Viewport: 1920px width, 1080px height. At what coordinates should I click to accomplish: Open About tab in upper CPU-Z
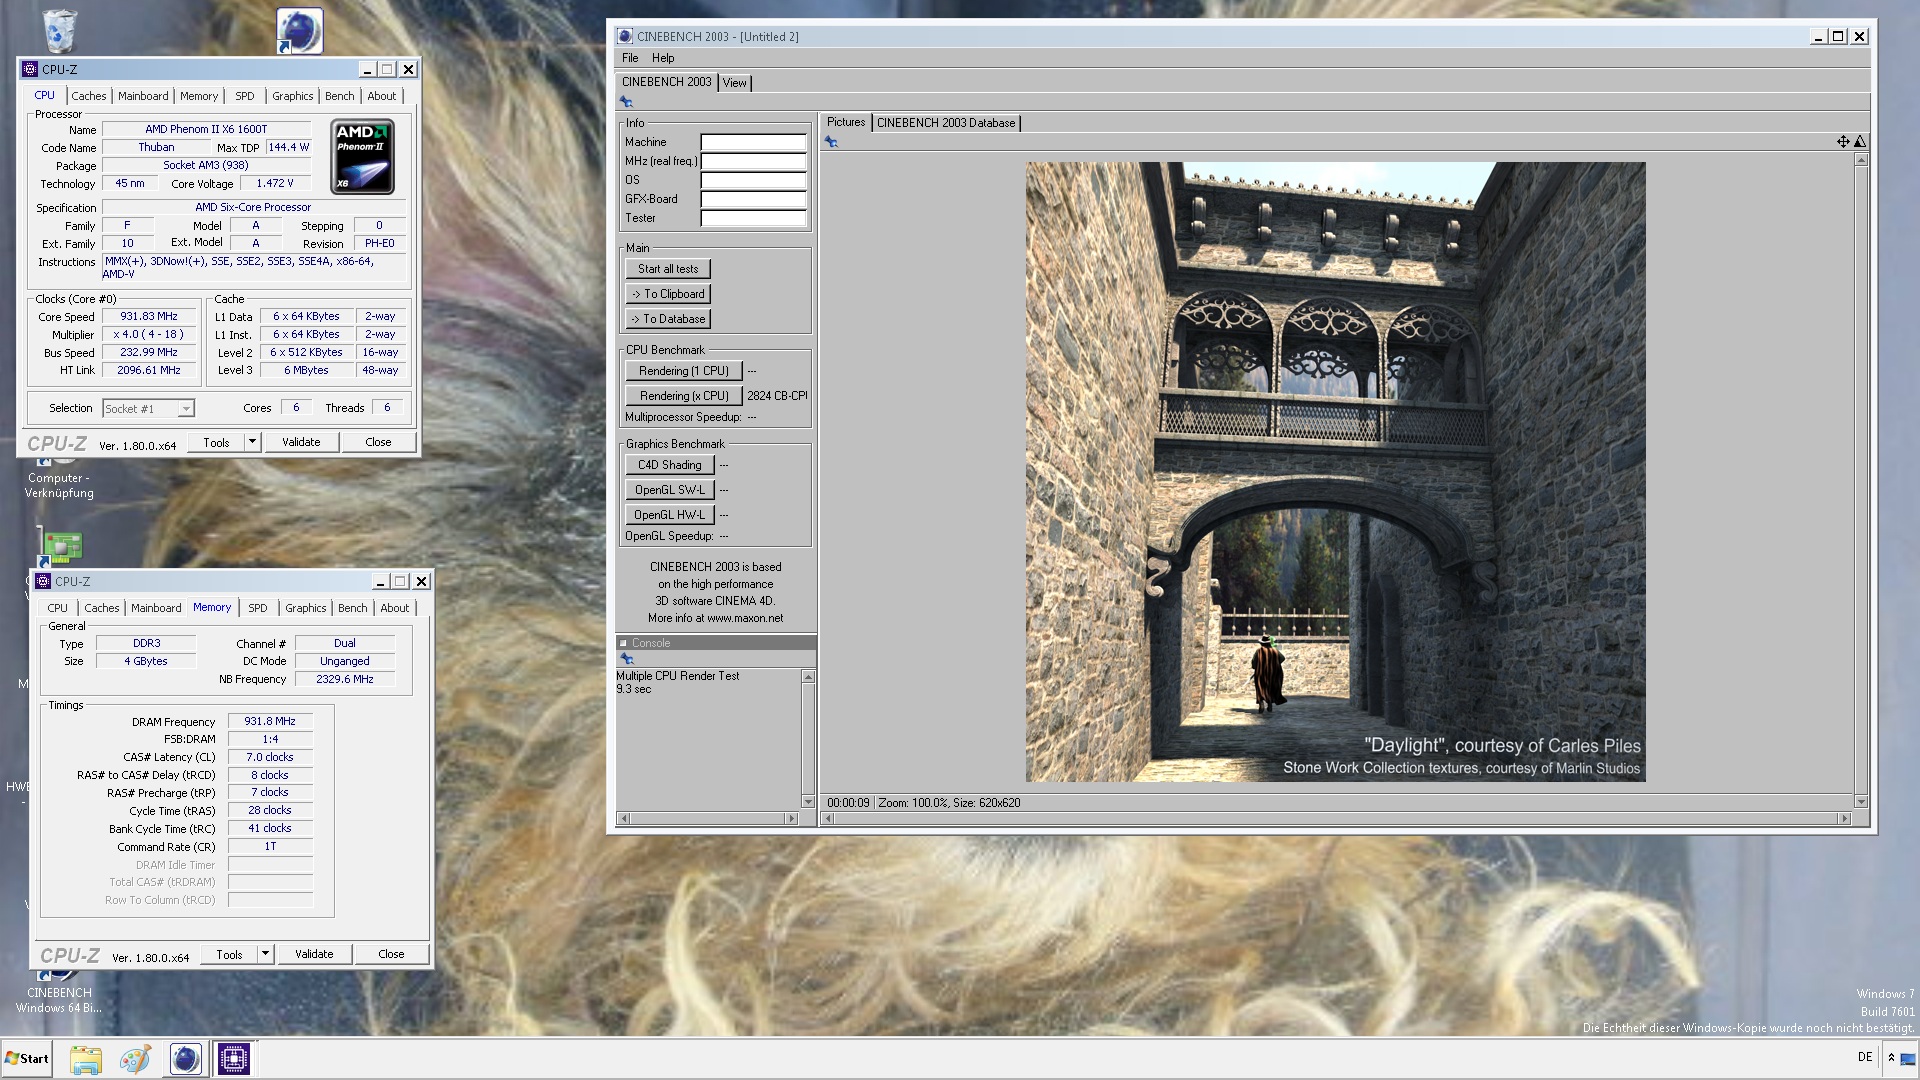(382, 96)
